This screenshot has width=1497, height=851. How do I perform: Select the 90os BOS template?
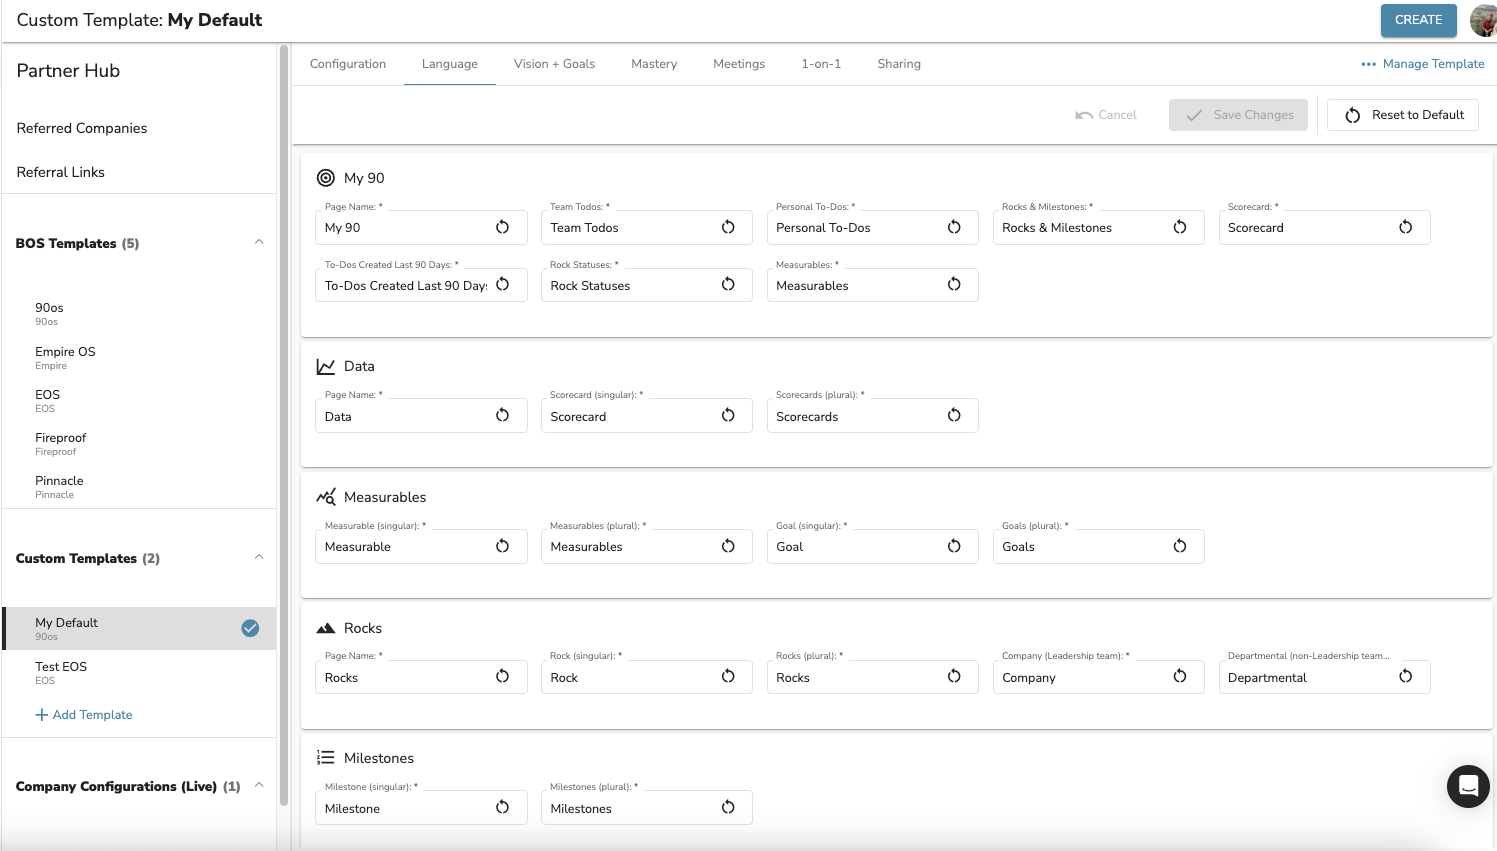[x=139, y=314]
